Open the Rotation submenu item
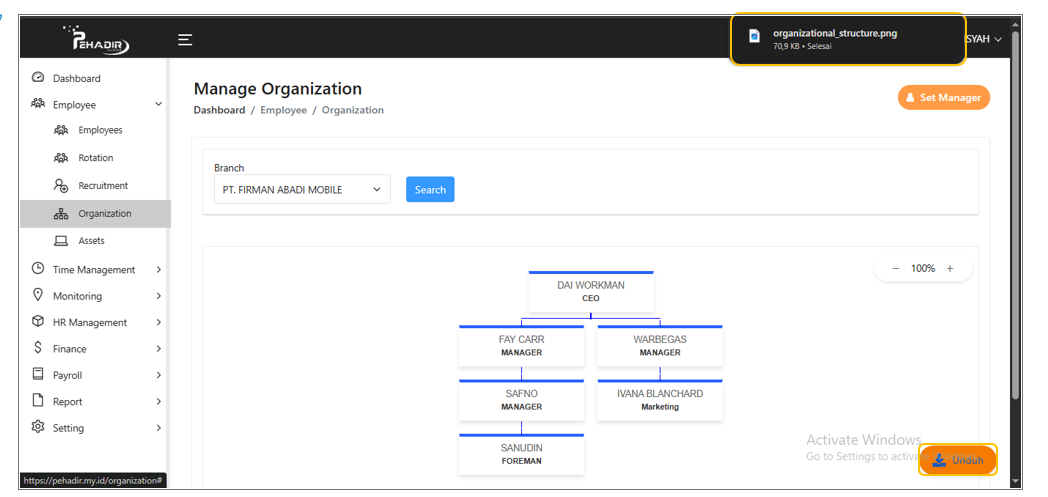Image resolution: width=1048 pixels, height=497 pixels. click(x=95, y=158)
